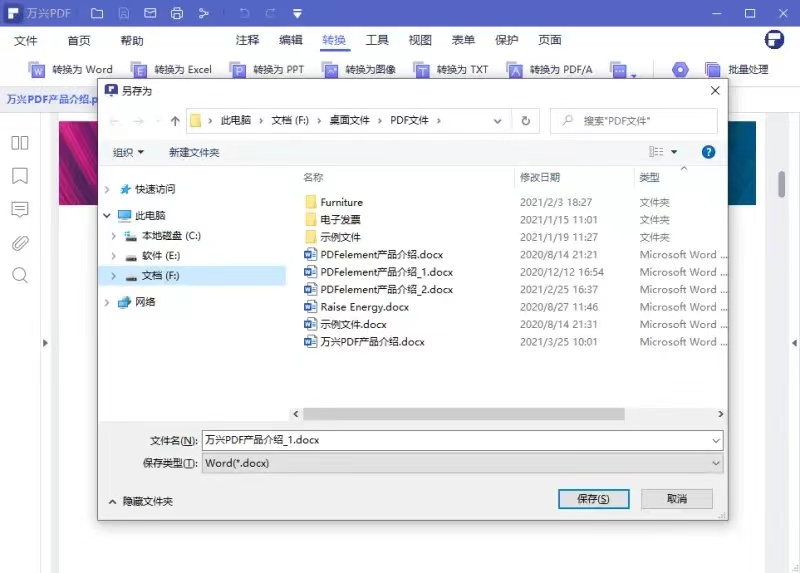The width and height of the screenshot is (800, 573).
Task: Open quick access customize arrow in title bar
Action: (297, 14)
